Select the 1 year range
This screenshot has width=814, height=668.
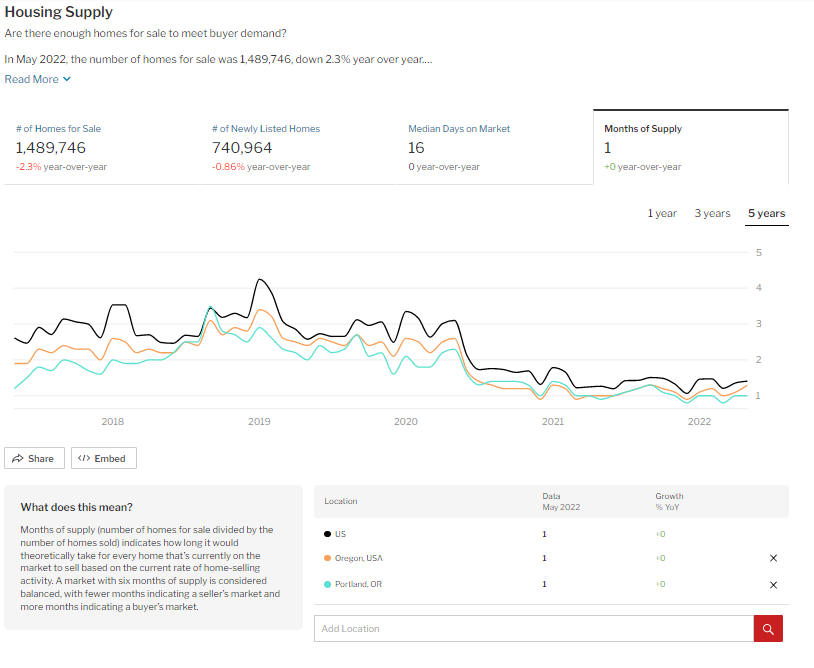pyautogui.click(x=662, y=213)
